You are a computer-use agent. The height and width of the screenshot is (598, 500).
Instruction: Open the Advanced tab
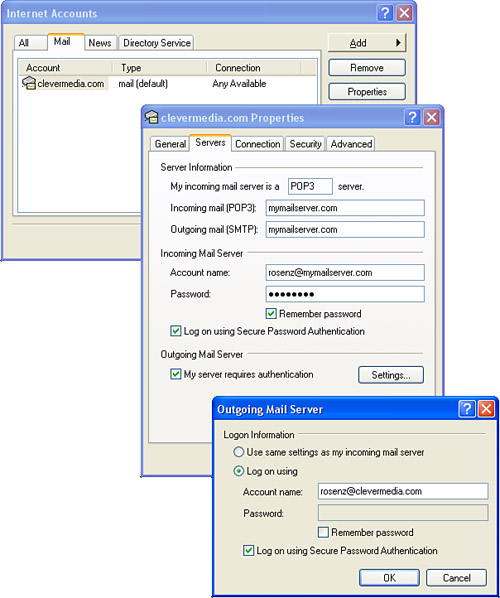tap(351, 144)
